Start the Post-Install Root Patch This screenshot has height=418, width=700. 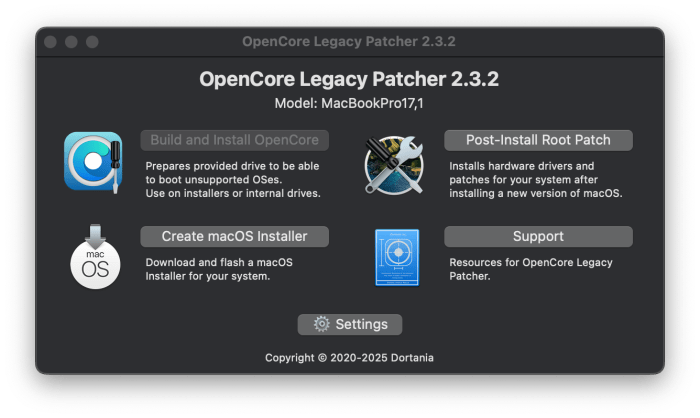tap(538, 140)
